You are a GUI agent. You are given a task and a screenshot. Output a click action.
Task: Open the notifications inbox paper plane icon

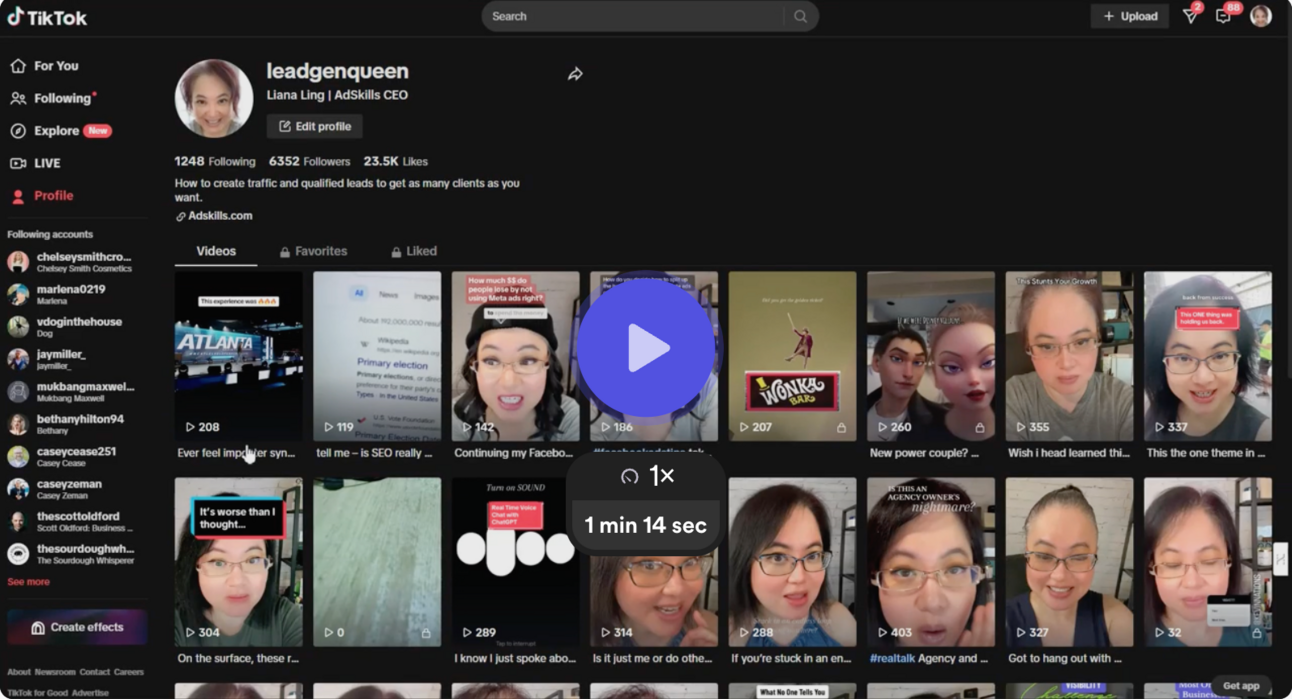[x=1189, y=16]
